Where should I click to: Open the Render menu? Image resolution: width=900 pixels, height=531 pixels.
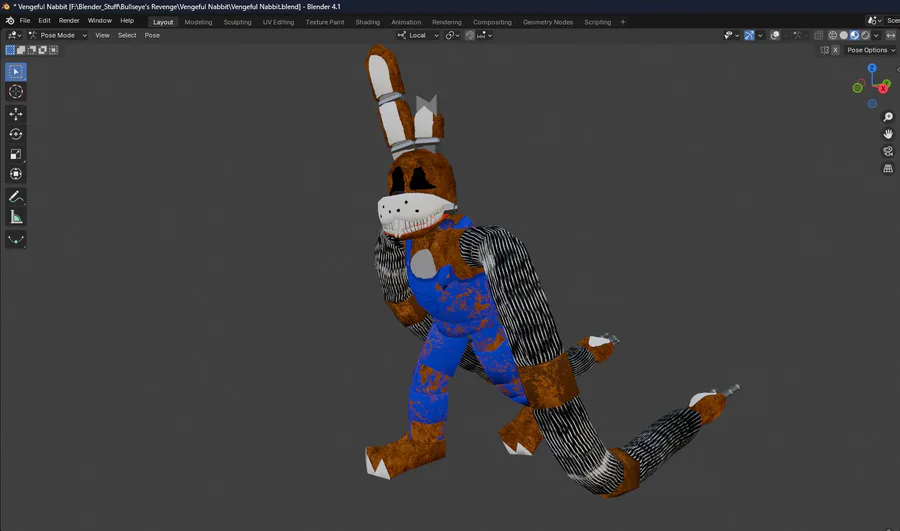[69, 21]
